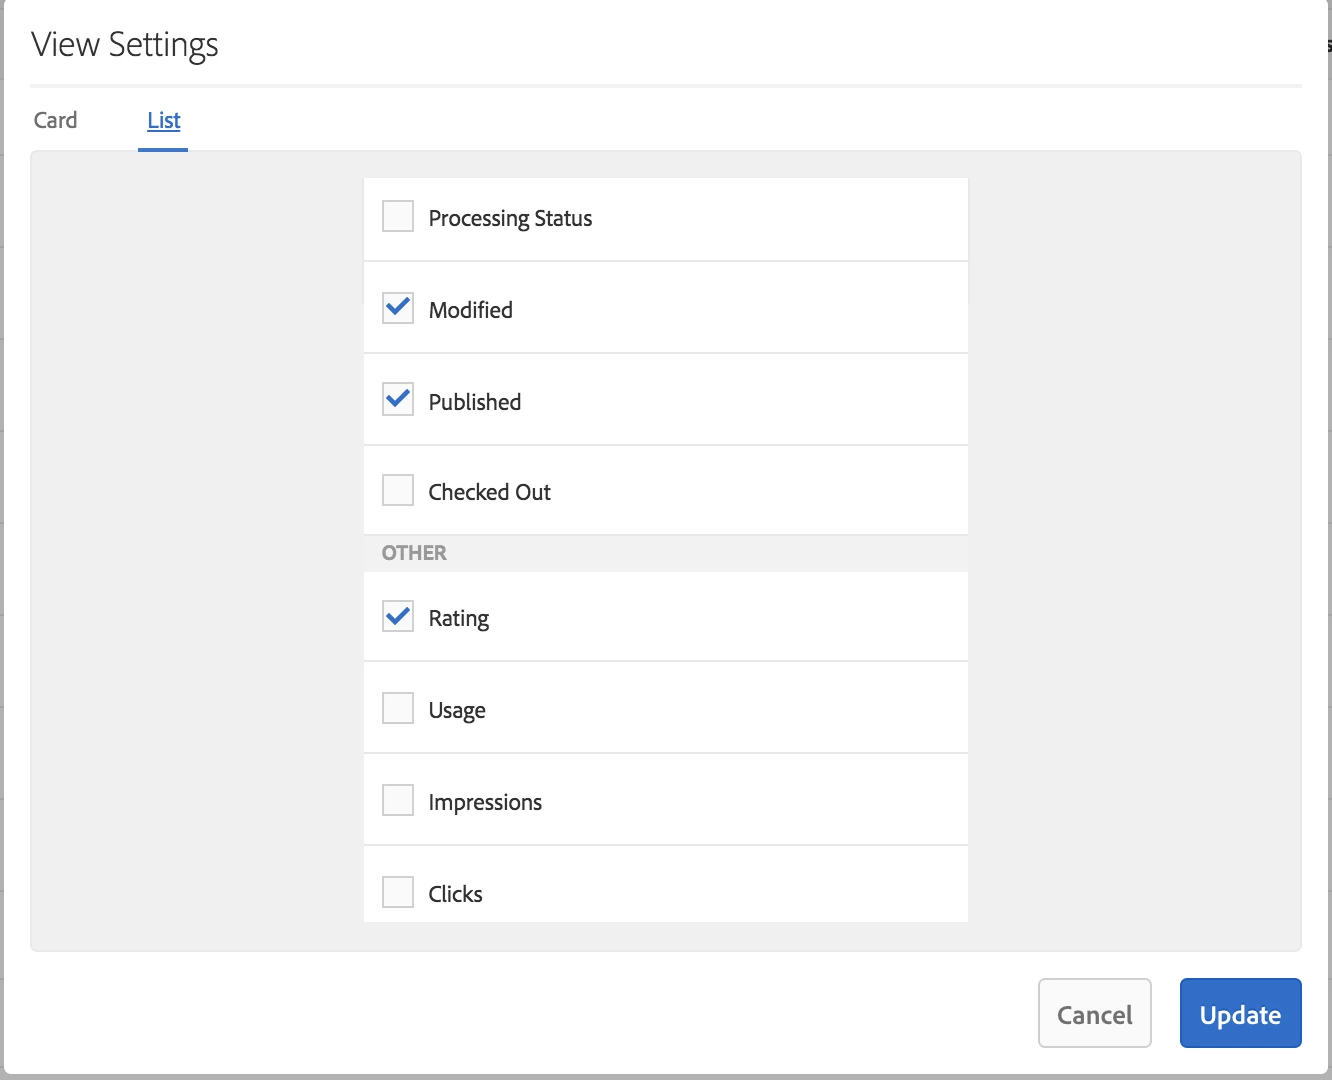Uncheck the Published checkbox
This screenshot has height=1080, width=1332.
pos(398,400)
